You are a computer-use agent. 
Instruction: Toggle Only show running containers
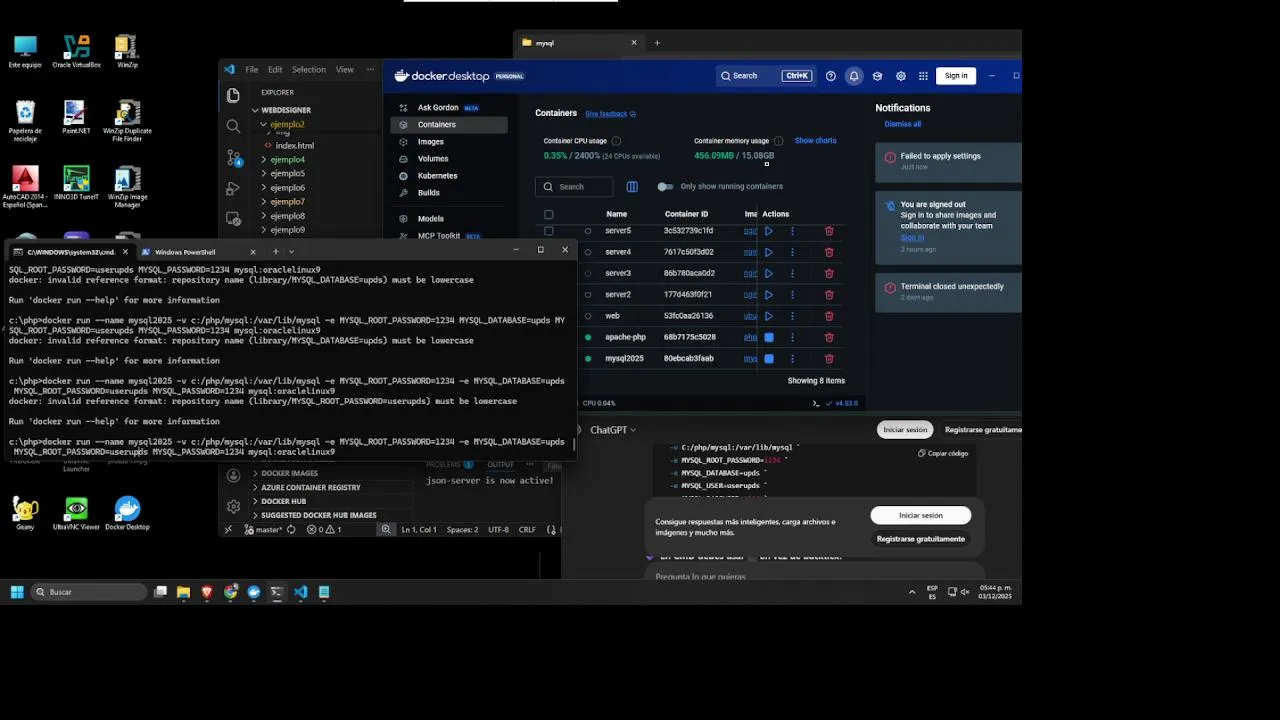tap(665, 187)
